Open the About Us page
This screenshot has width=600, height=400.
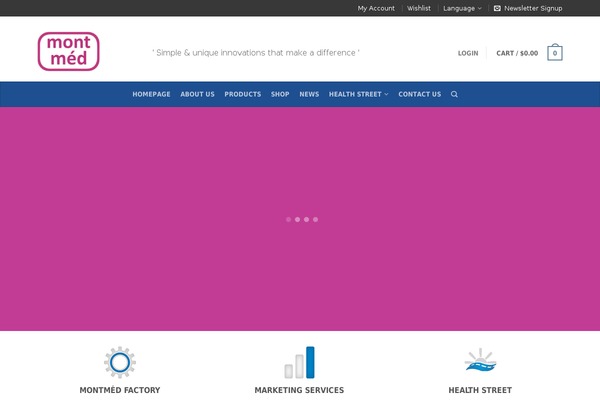tap(197, 94)
